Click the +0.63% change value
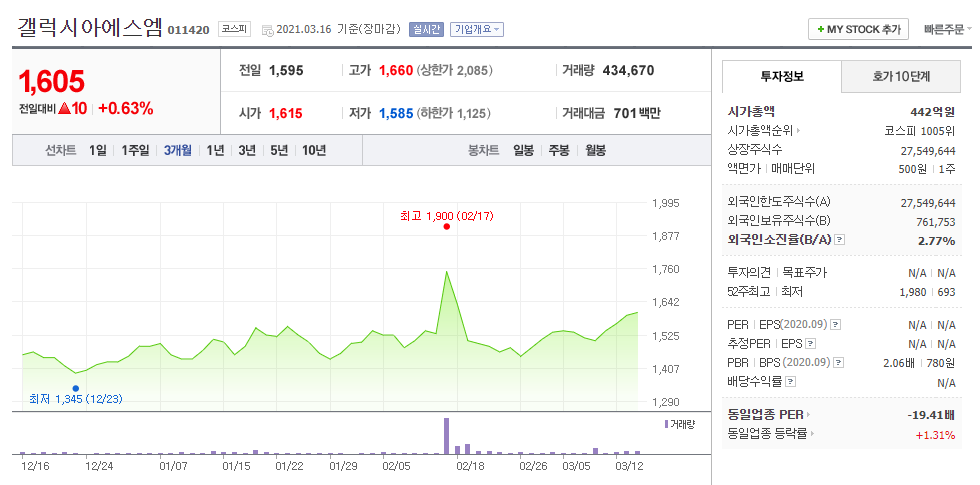This screenshot has width=980, height=485. pyautogui.click(x=126, y=109)
